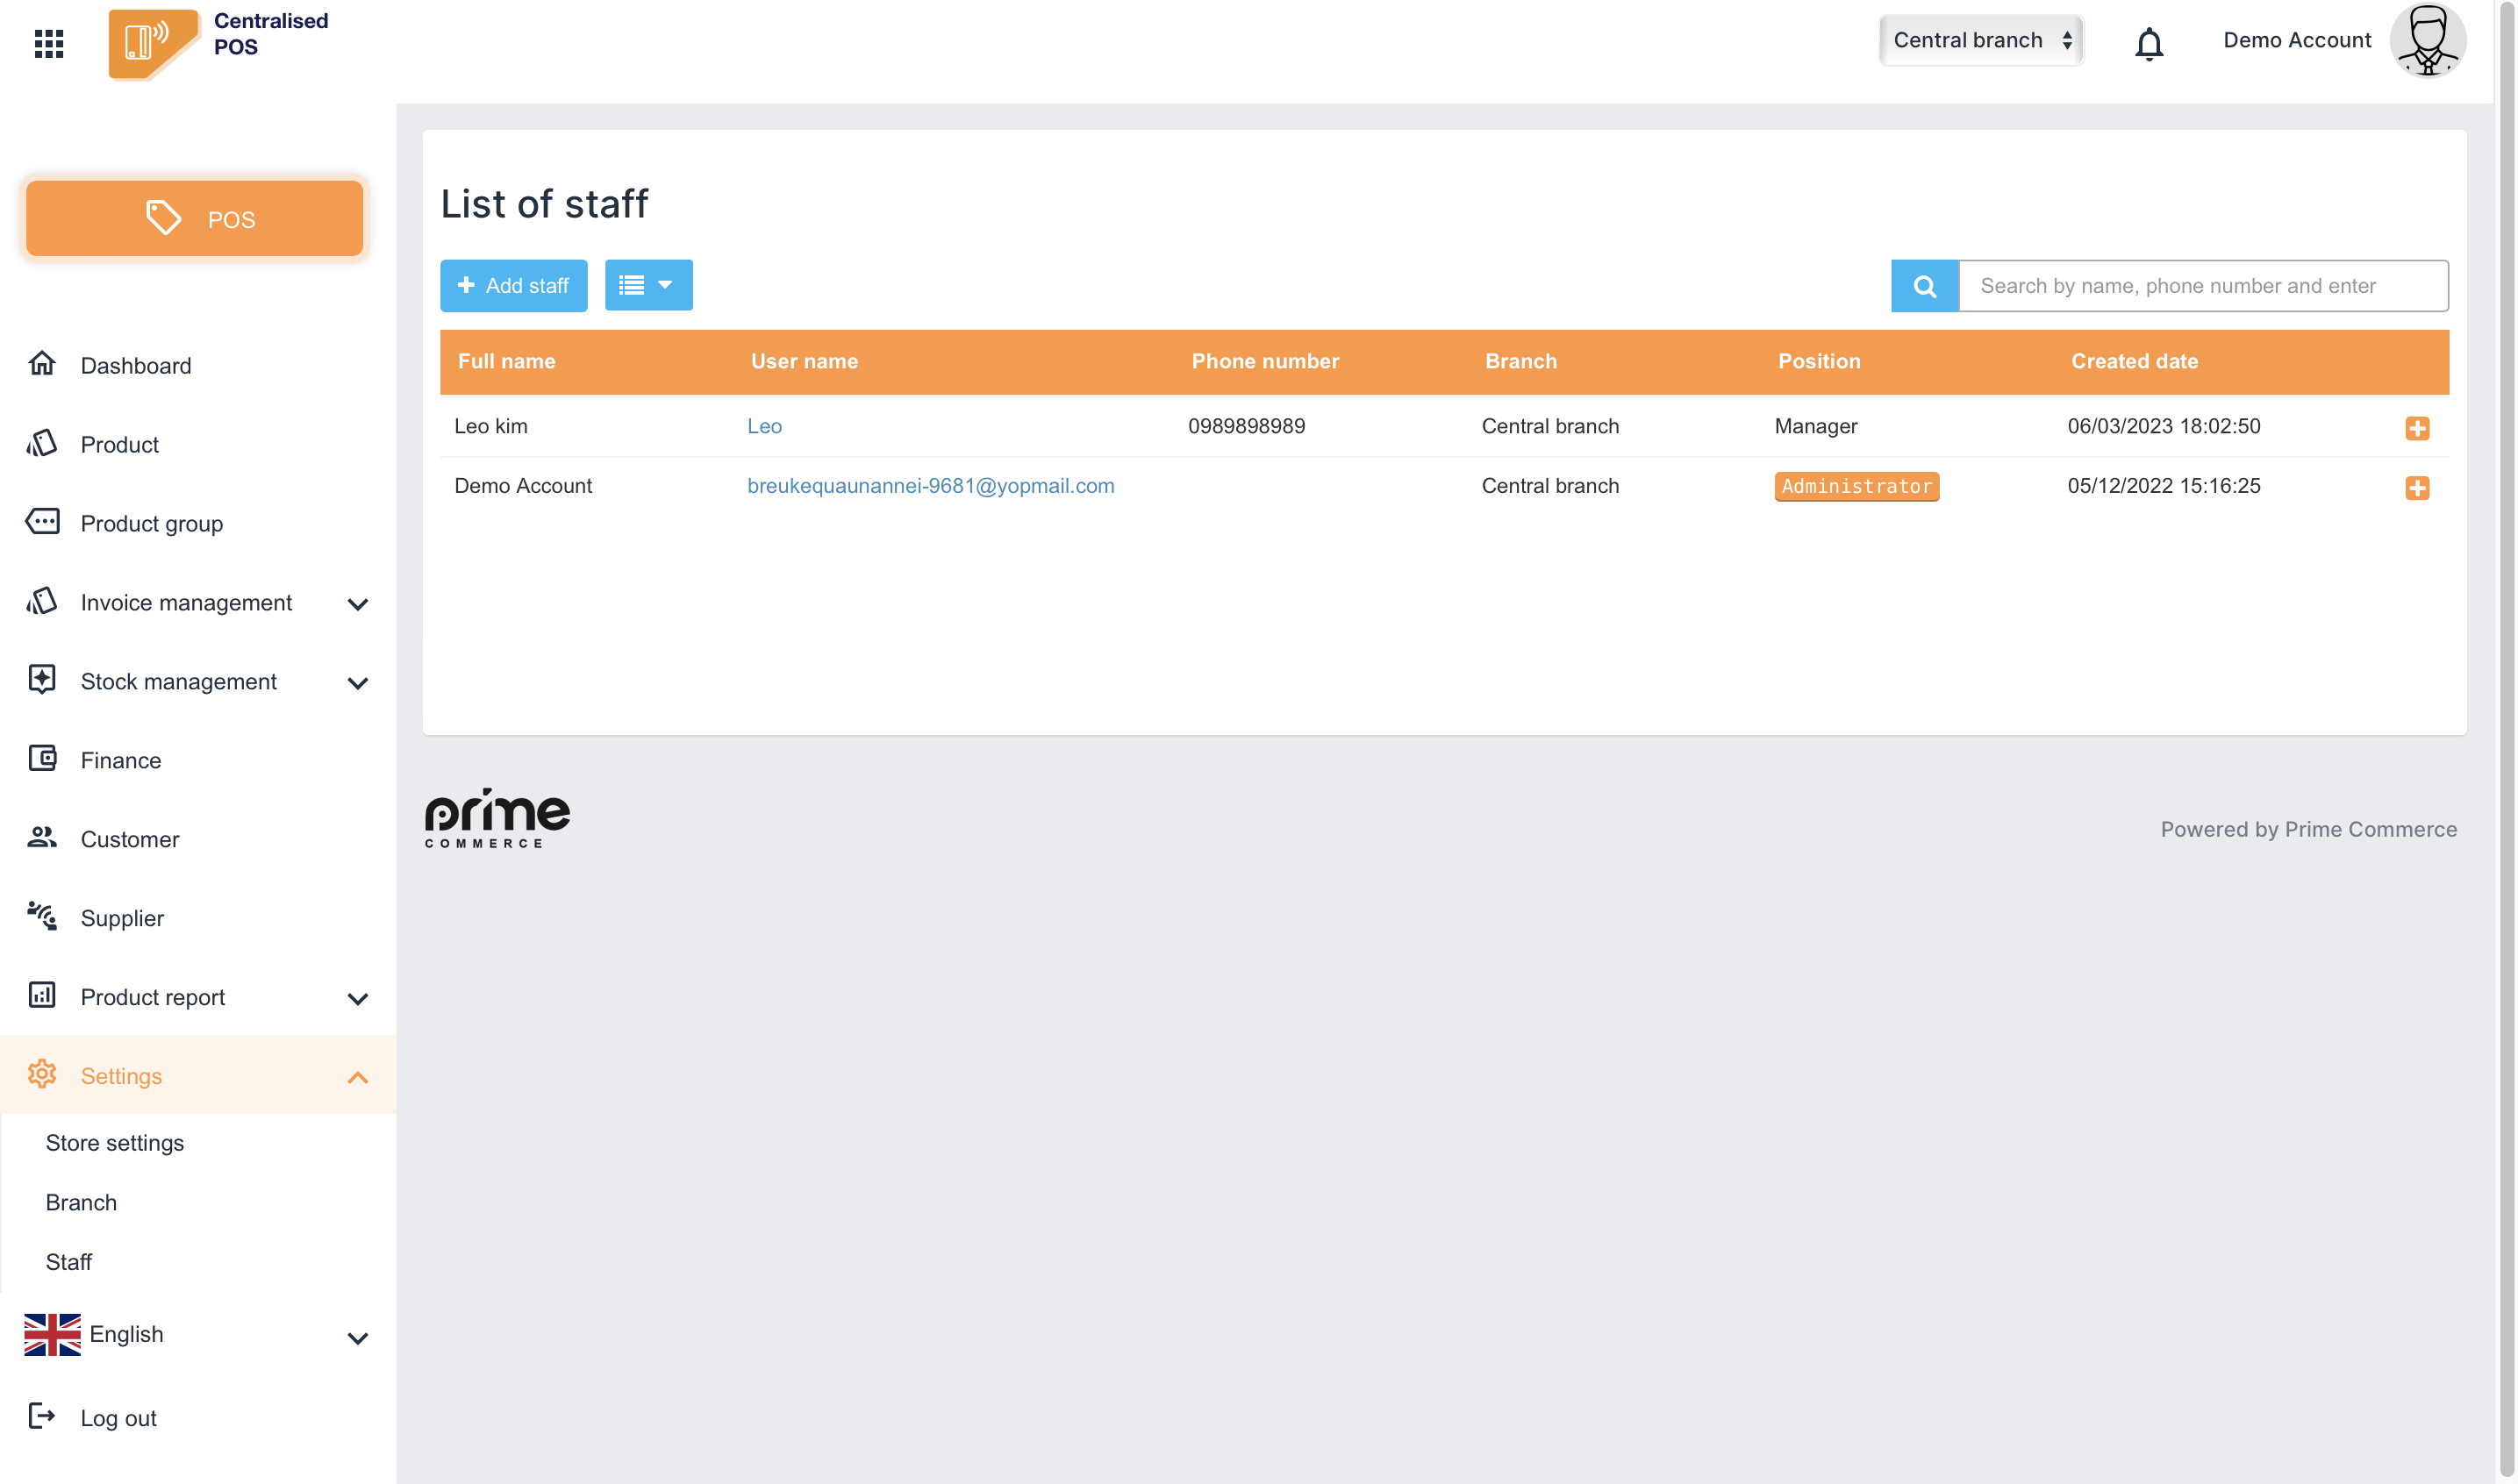Open the apps grid icon
Screen dimensions: 2518x1484
(x=48, y=43)
